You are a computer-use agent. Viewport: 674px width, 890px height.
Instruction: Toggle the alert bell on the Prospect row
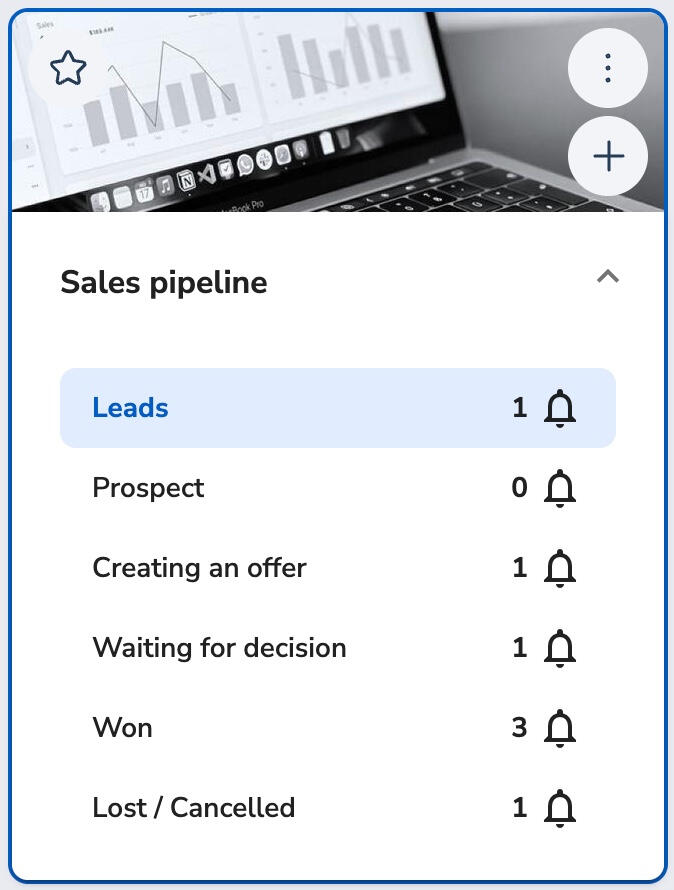560,488
